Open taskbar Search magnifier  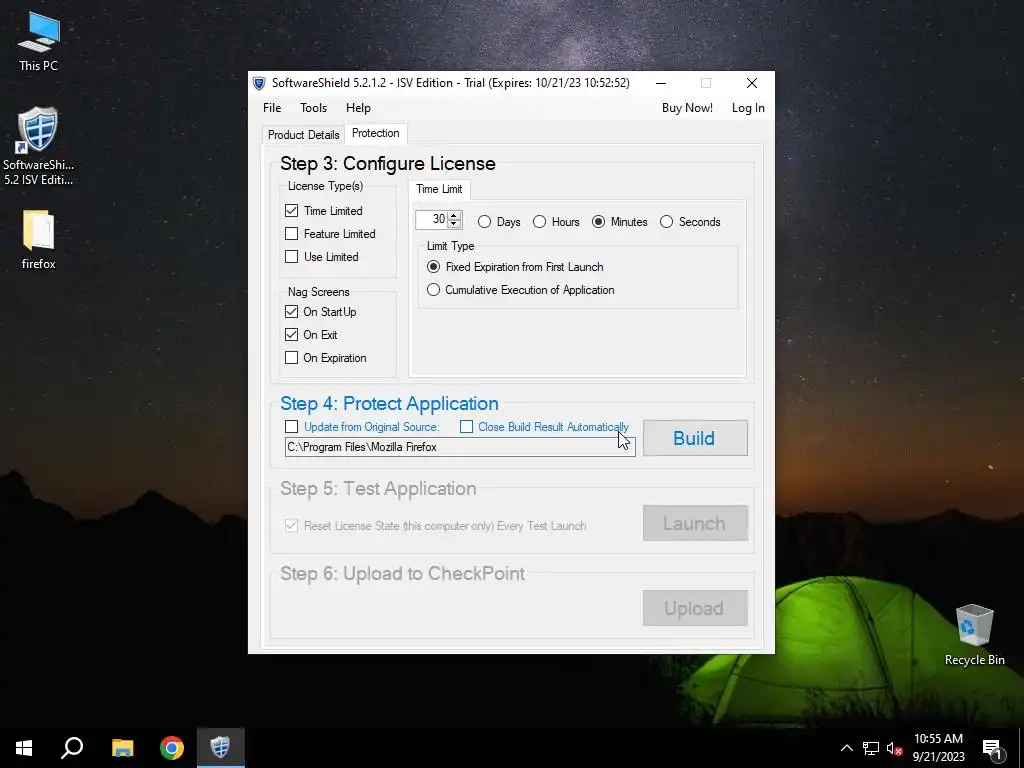tap(72, 748)
